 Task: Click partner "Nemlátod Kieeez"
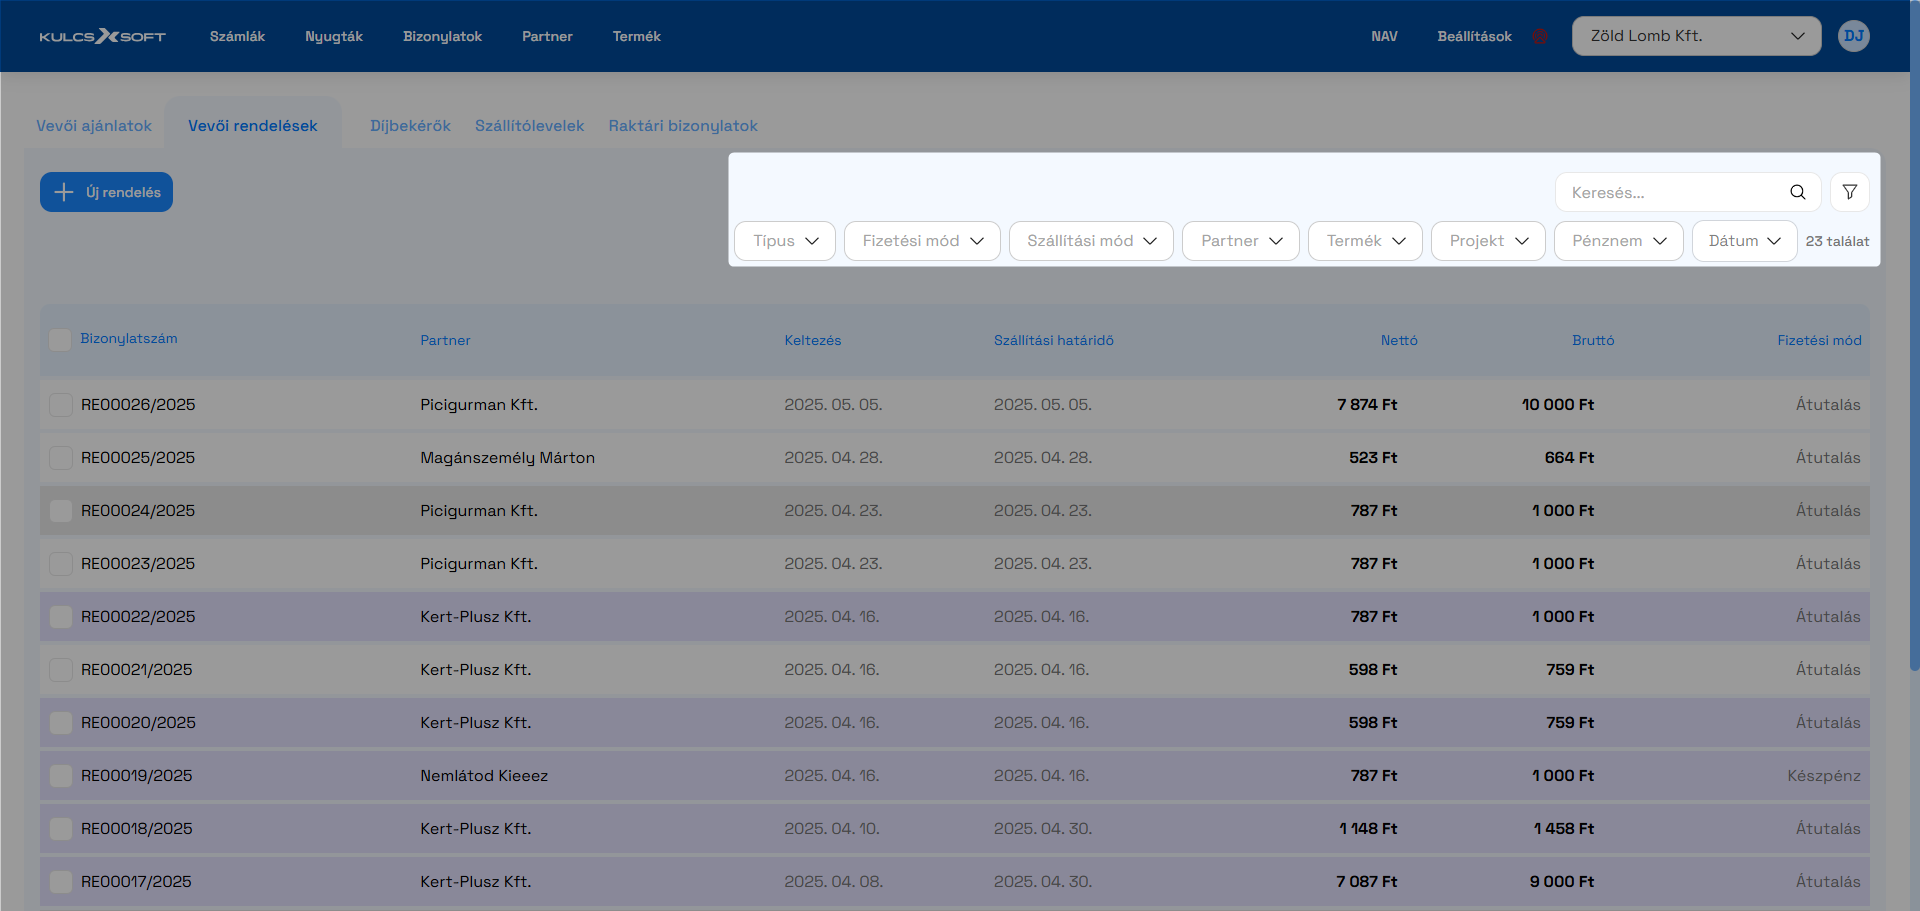click(484, 776)
